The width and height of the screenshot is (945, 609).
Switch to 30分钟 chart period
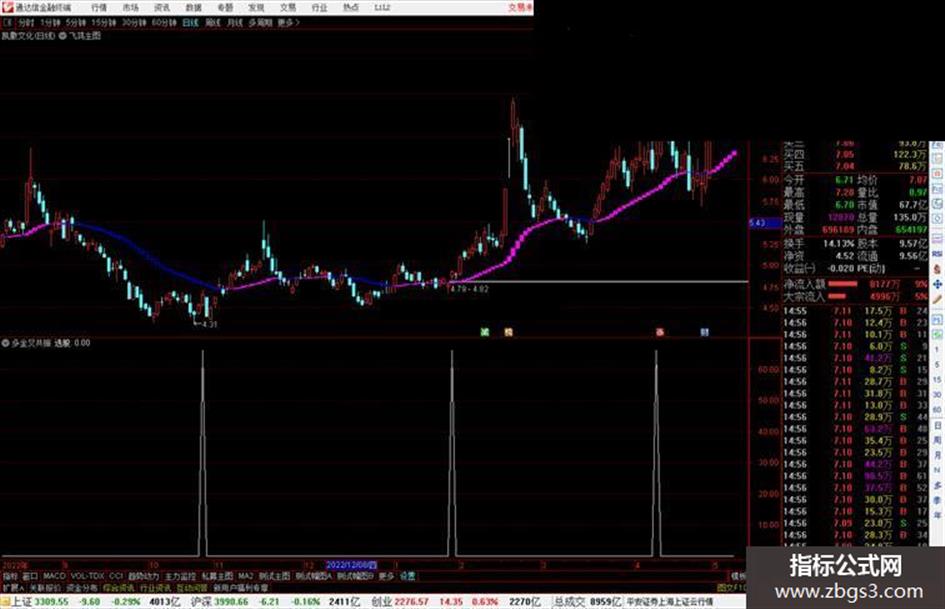pyautogui.click(x=133, y=23)
